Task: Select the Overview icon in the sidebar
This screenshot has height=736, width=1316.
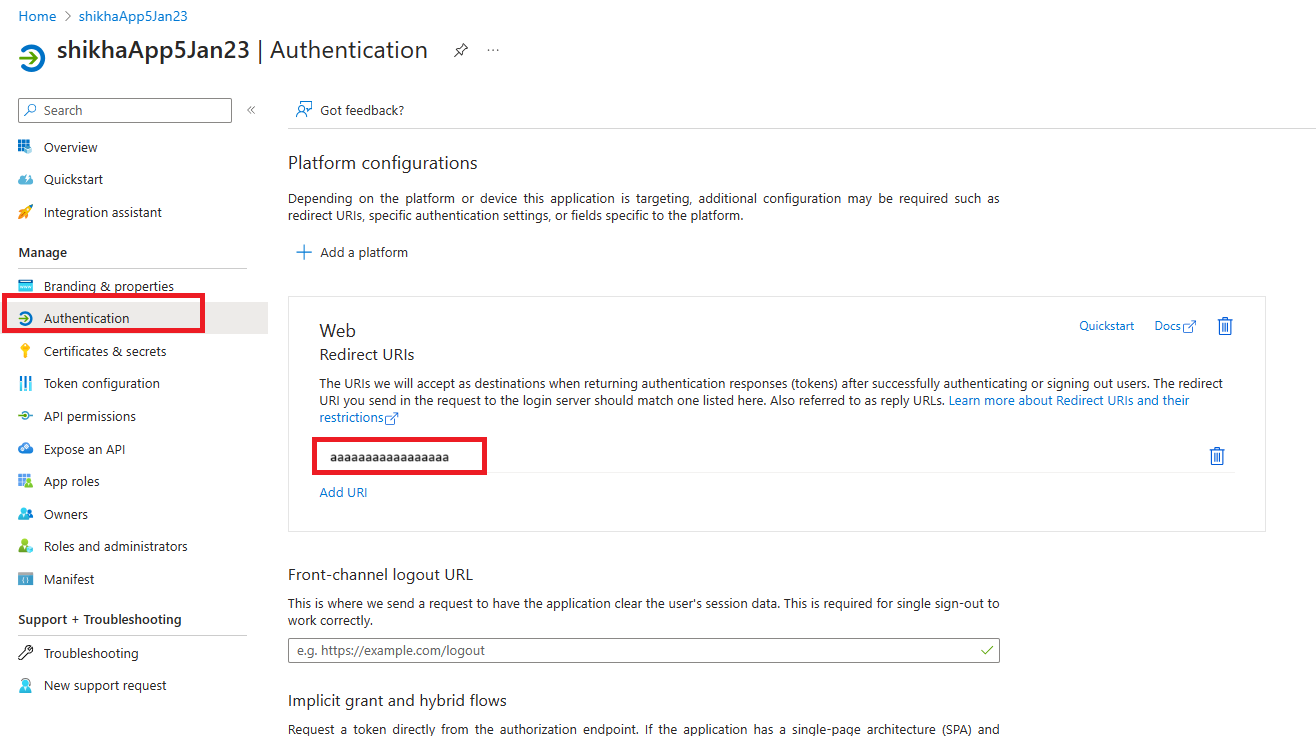Action: click(x=24, y=146)
